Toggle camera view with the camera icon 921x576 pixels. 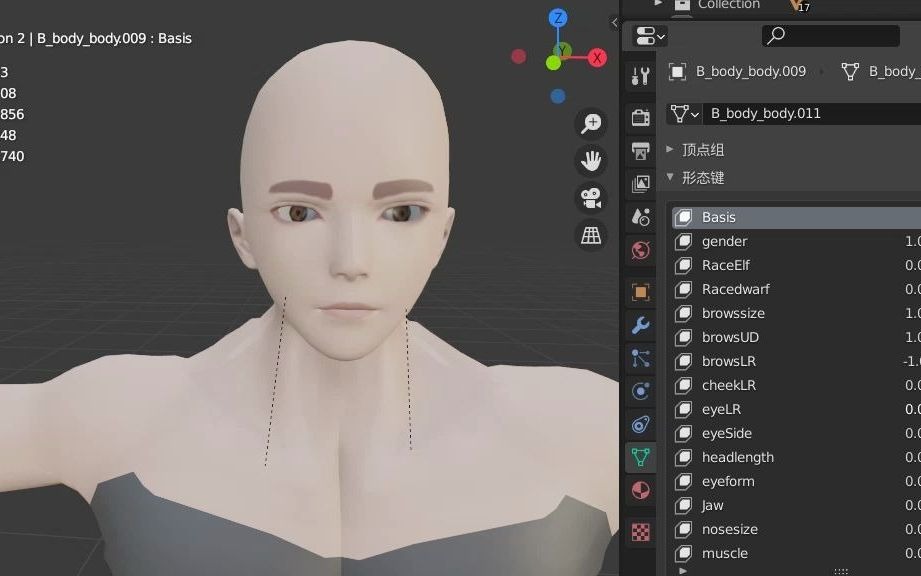(591, 198)
